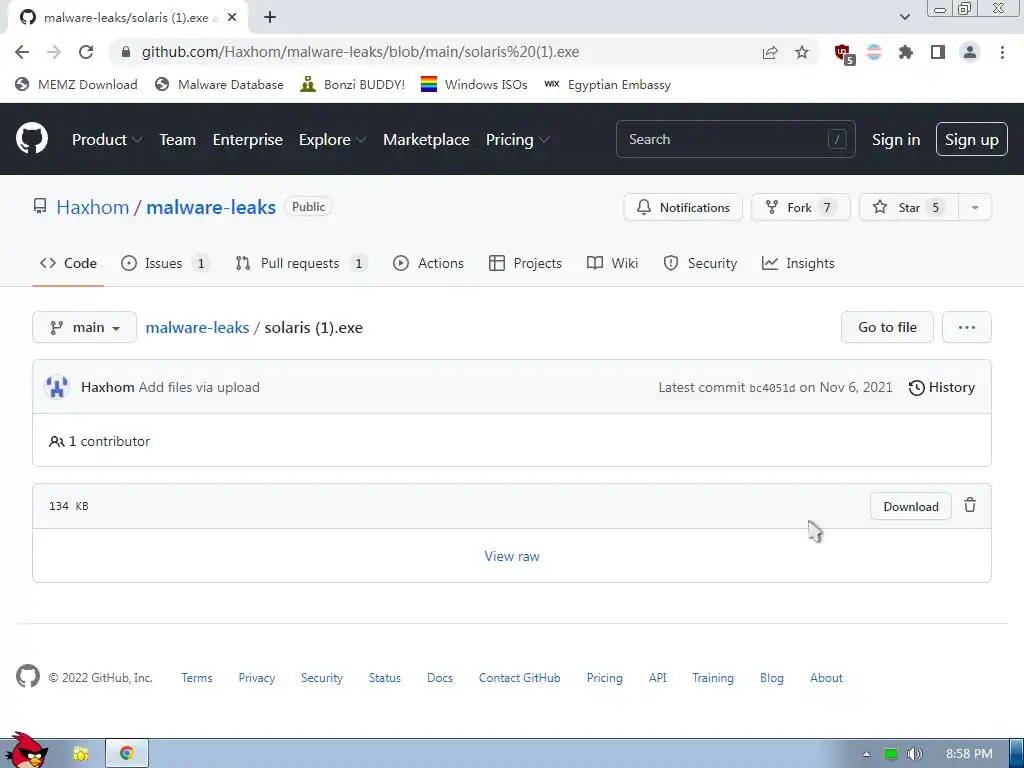
Task: Open commit bc4051d link
Action: (x=772, y=388)
